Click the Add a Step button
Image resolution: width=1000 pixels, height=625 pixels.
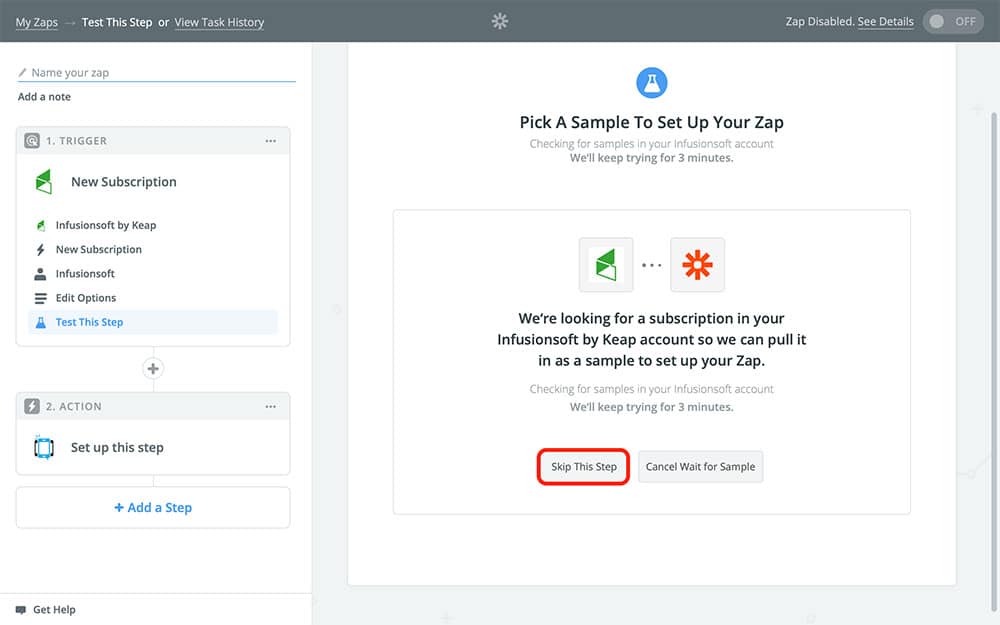coord(153,508)
